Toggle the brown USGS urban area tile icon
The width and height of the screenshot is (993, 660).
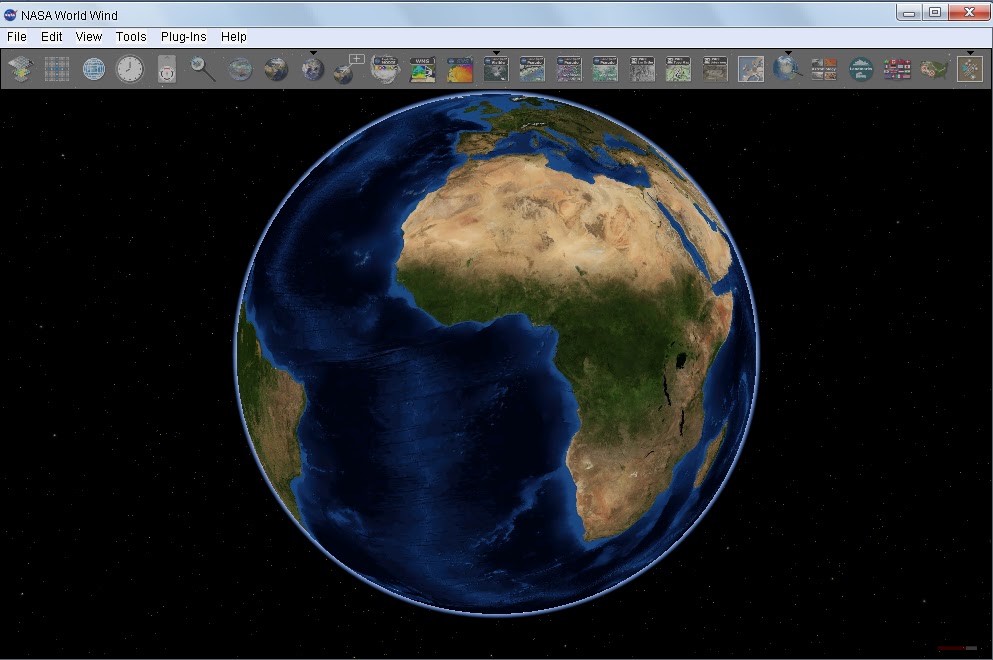[715, 69]
